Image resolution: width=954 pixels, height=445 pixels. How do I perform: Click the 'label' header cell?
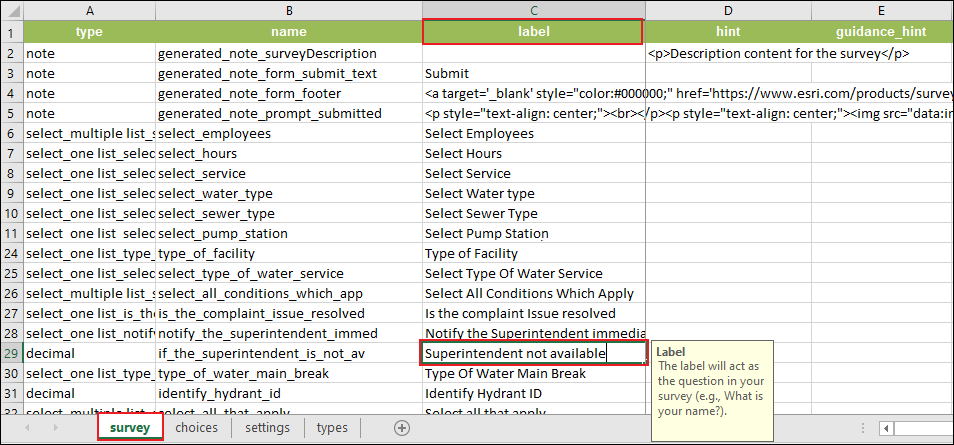[533, 32]
